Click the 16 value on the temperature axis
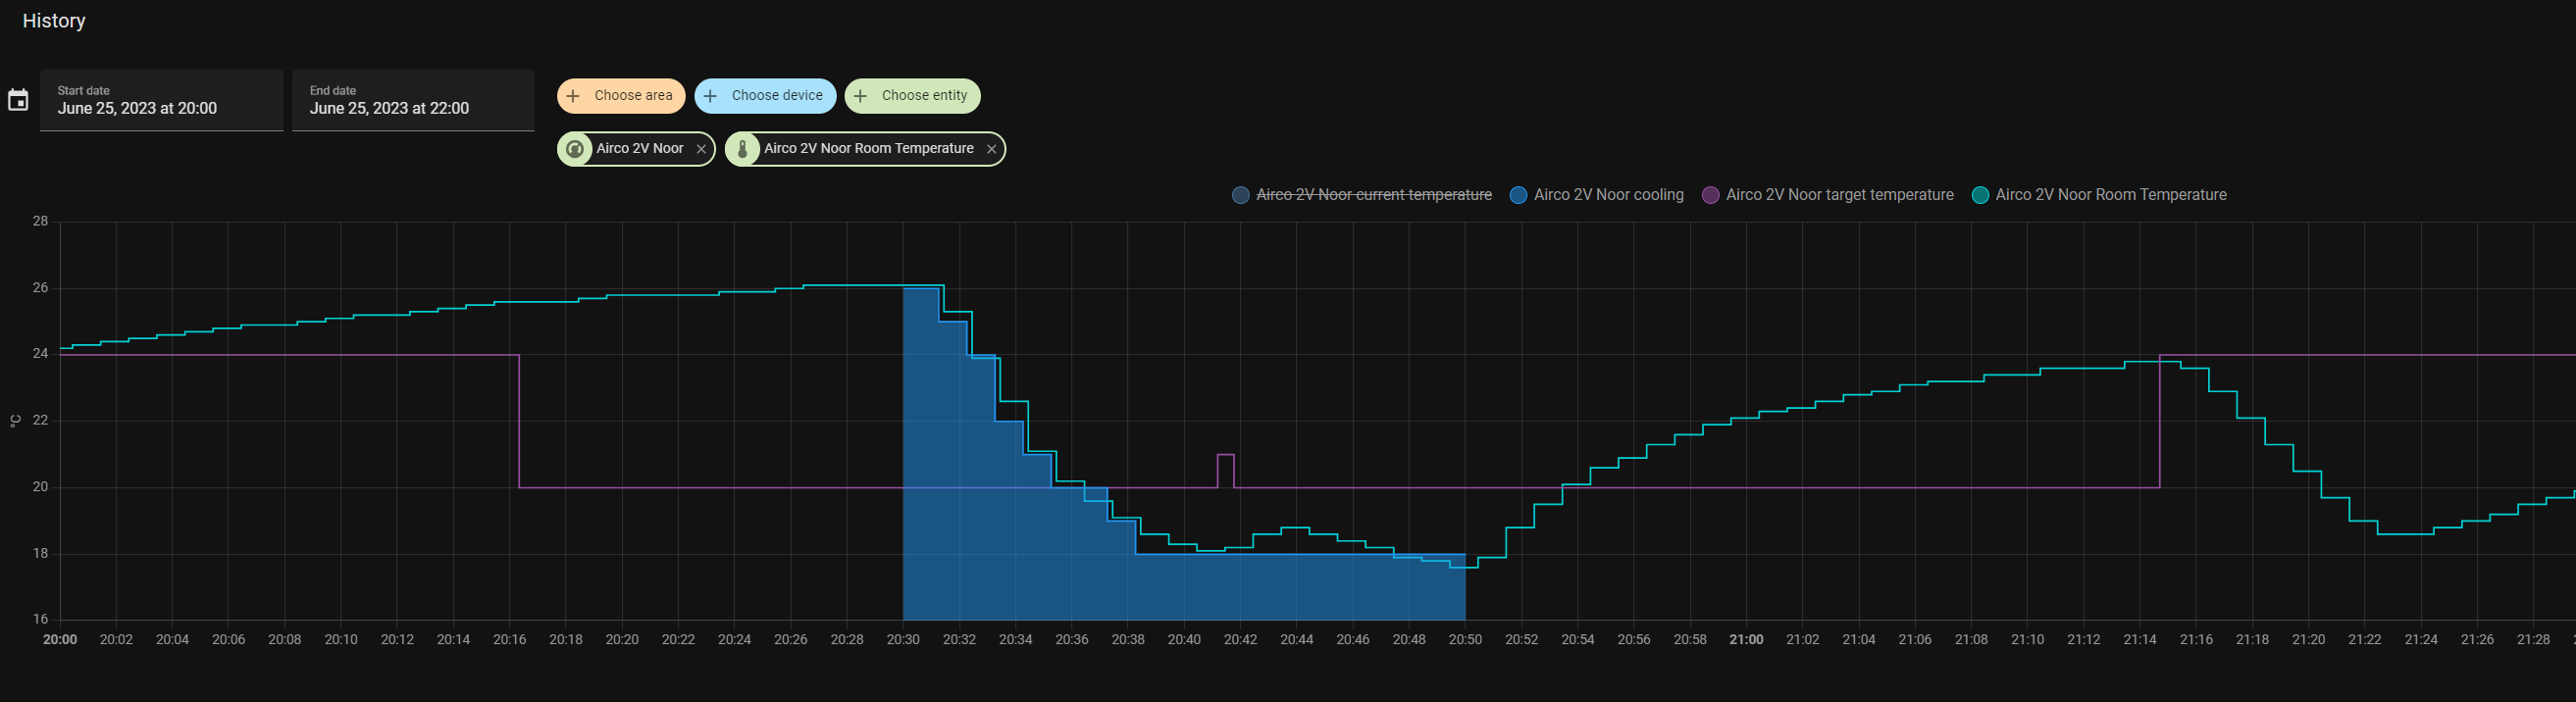The width and height of the screenshot is (2576, 702). point(40,619)
